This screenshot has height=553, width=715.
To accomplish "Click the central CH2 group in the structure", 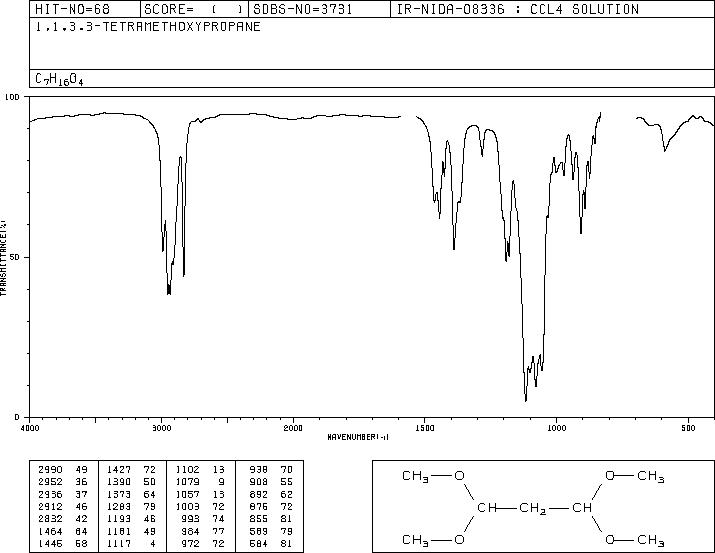I will (x=532, y=508).
